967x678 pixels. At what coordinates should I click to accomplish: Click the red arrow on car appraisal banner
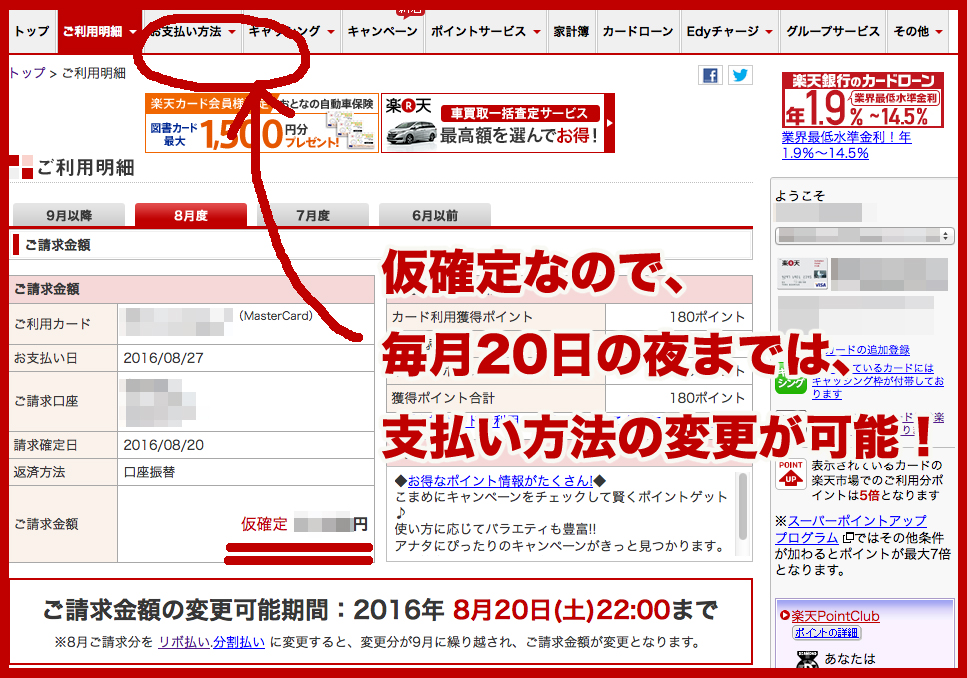tap(609, 123)
